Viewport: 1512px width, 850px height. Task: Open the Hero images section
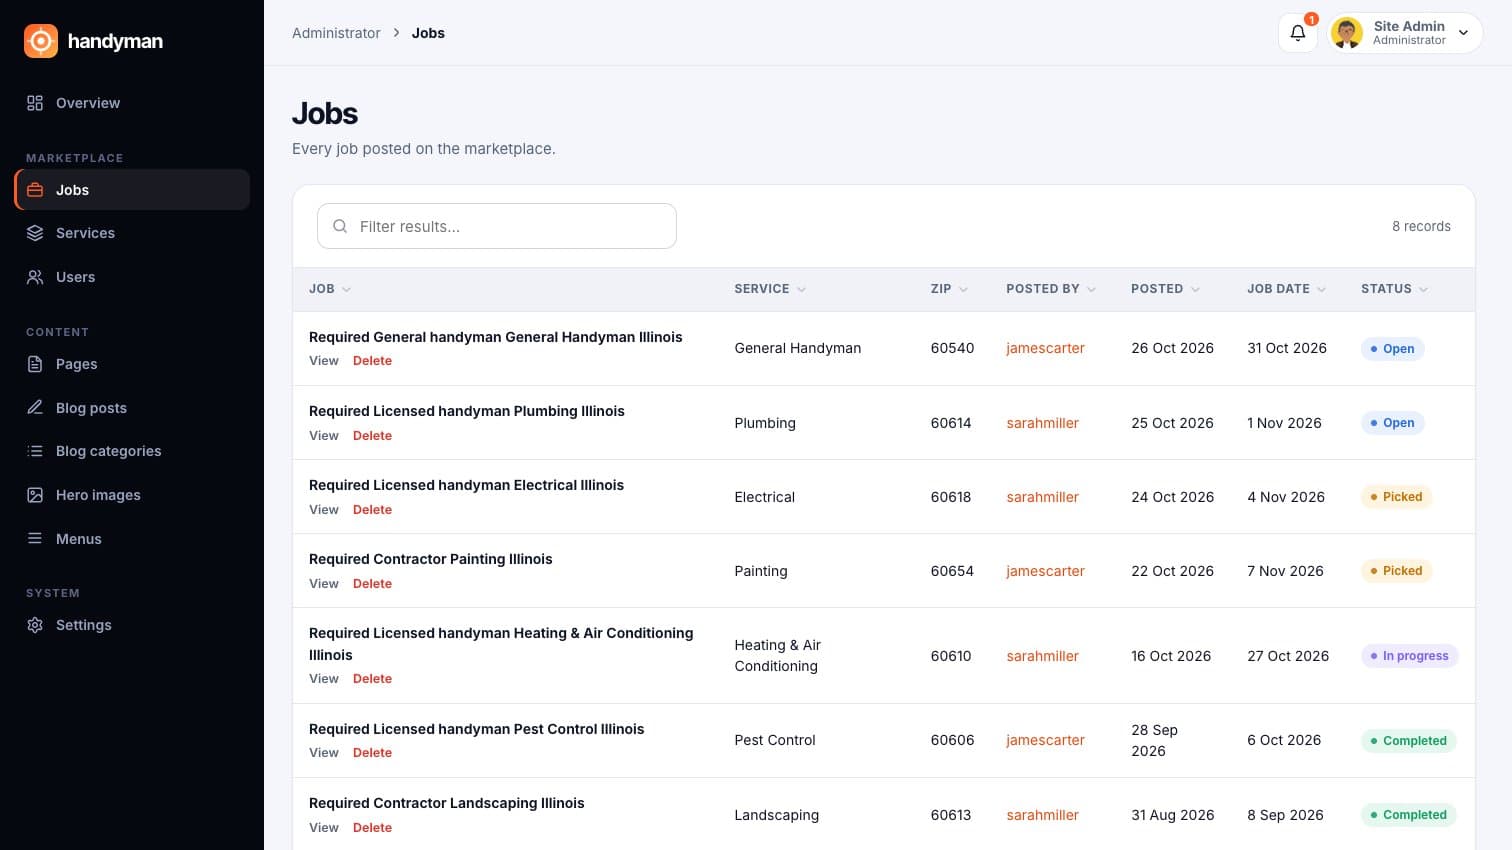tap(132, 495)
